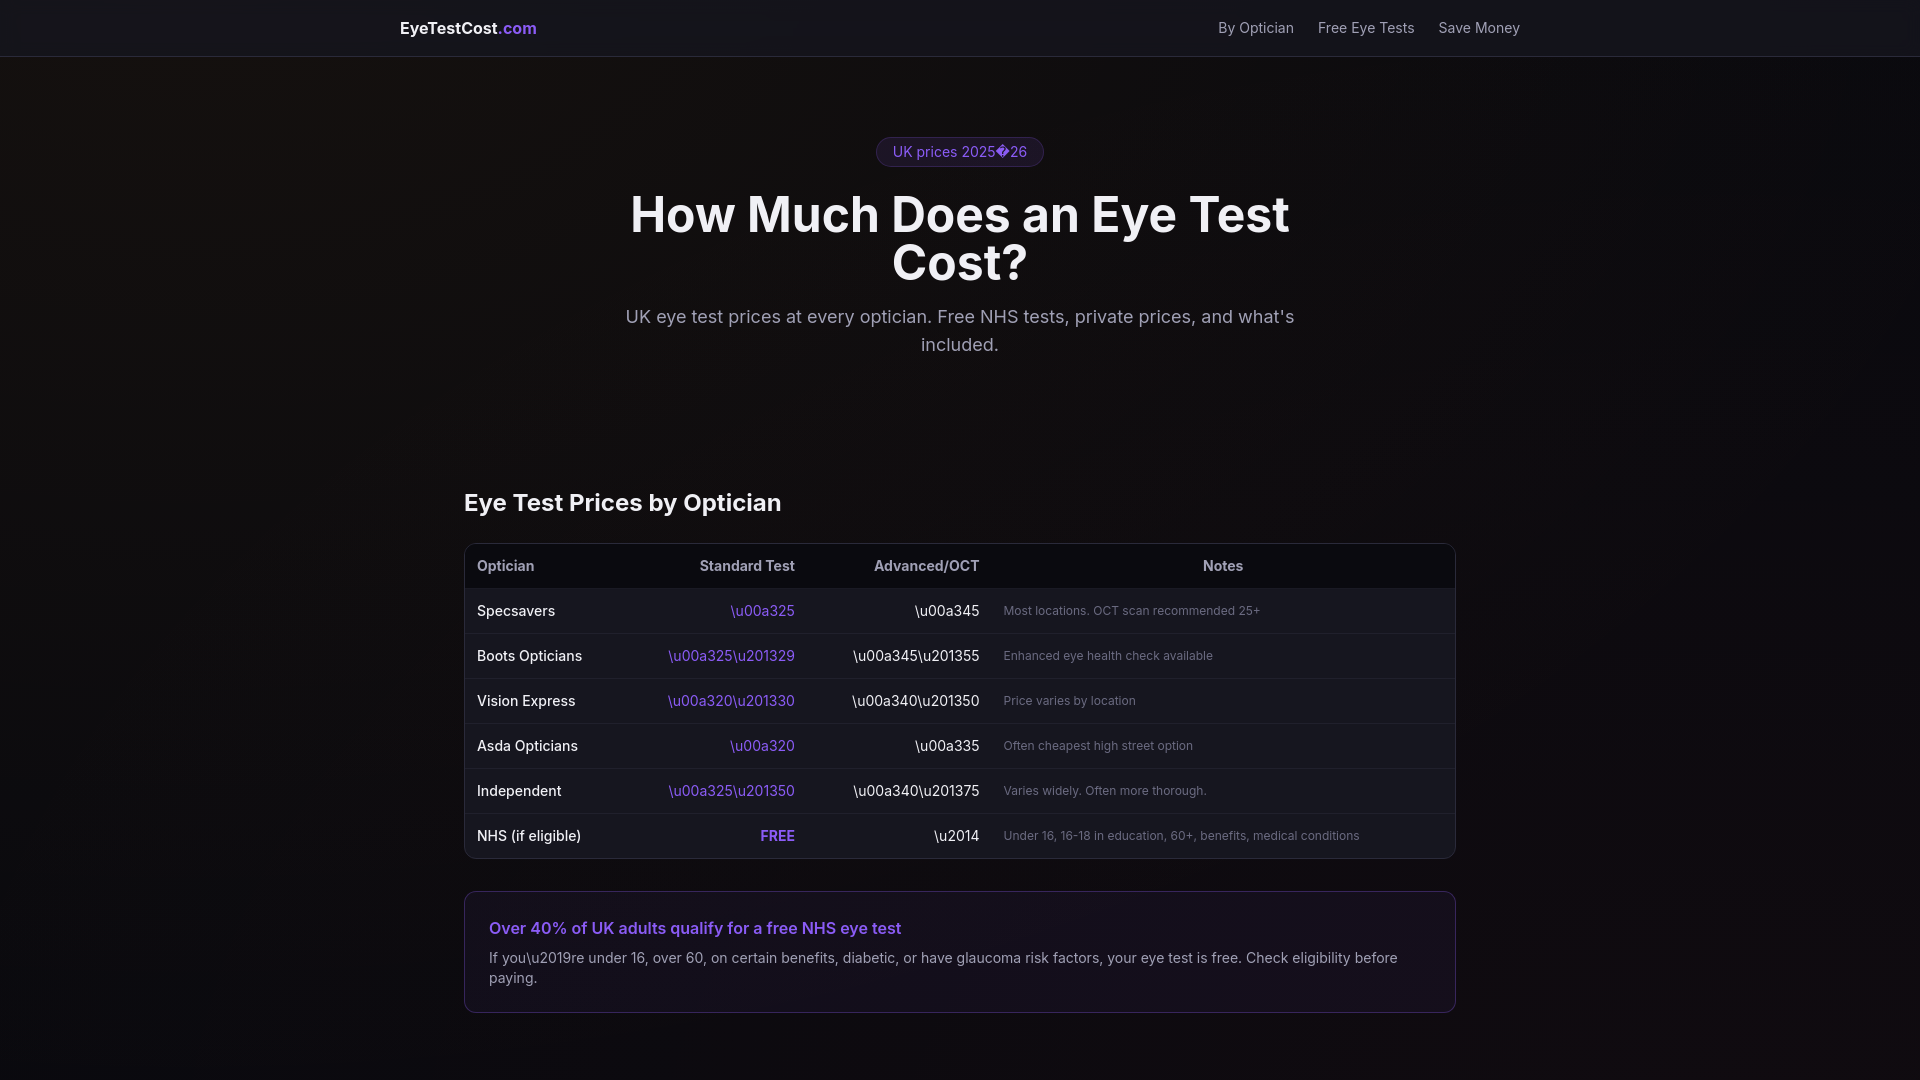1920x1080 pixels.
Task: Click the hero subtitle about UK eye test prices
Action: pyautogui.click(x=960, y=331)
